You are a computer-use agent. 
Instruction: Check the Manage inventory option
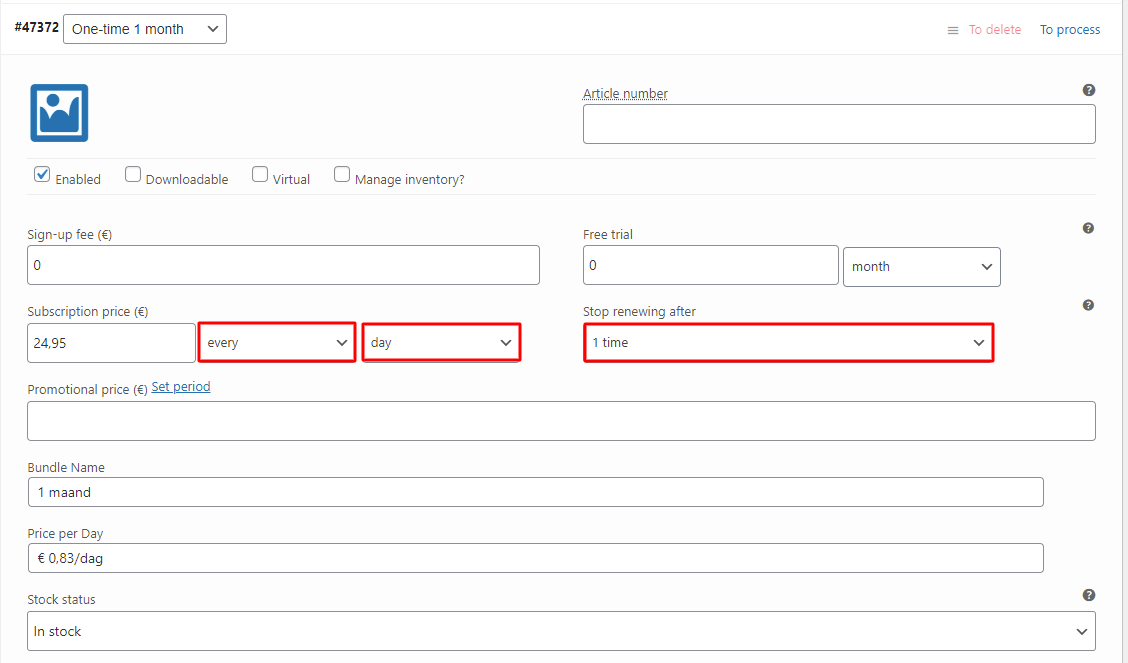tap(342, 174)
